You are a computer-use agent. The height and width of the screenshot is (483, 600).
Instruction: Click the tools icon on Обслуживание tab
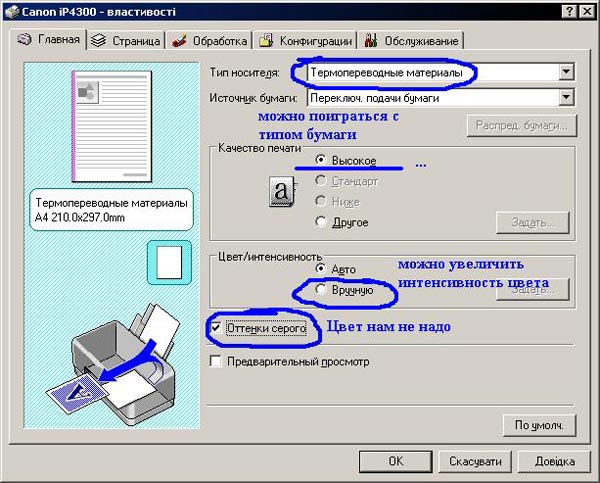(371, 40)
